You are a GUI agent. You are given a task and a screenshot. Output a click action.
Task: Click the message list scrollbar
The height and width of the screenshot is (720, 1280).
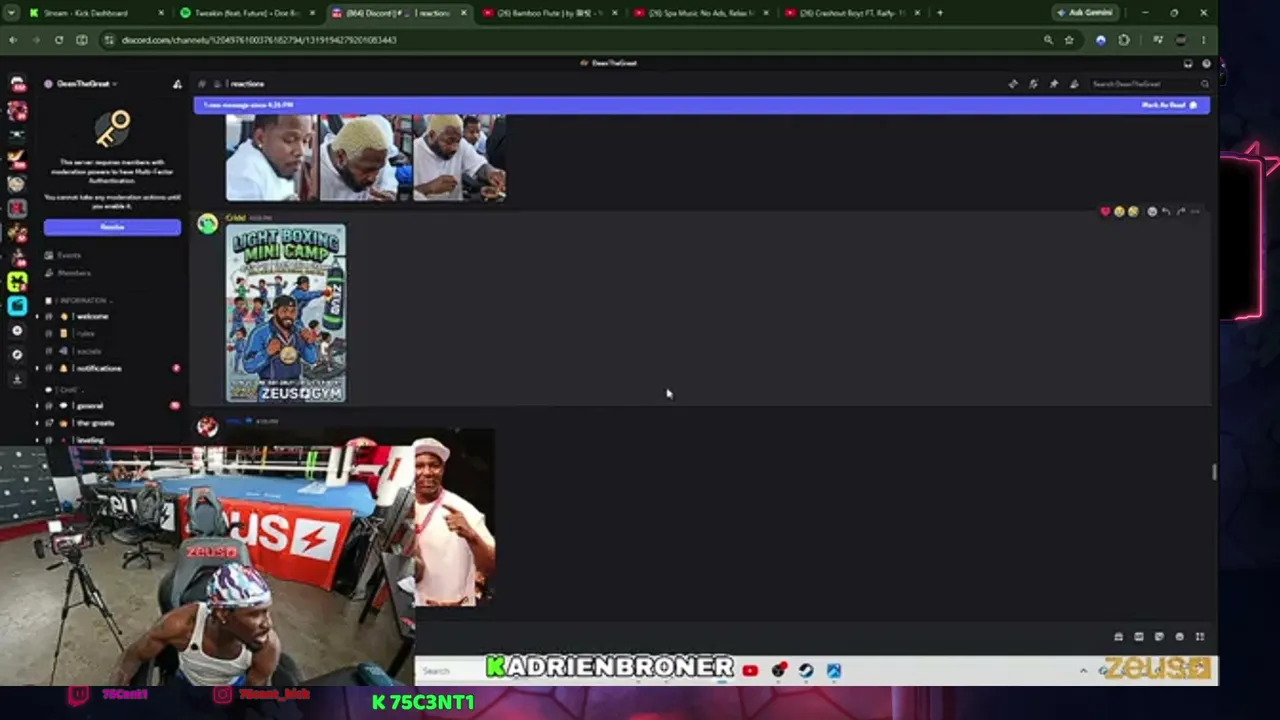coord(1214,472)
